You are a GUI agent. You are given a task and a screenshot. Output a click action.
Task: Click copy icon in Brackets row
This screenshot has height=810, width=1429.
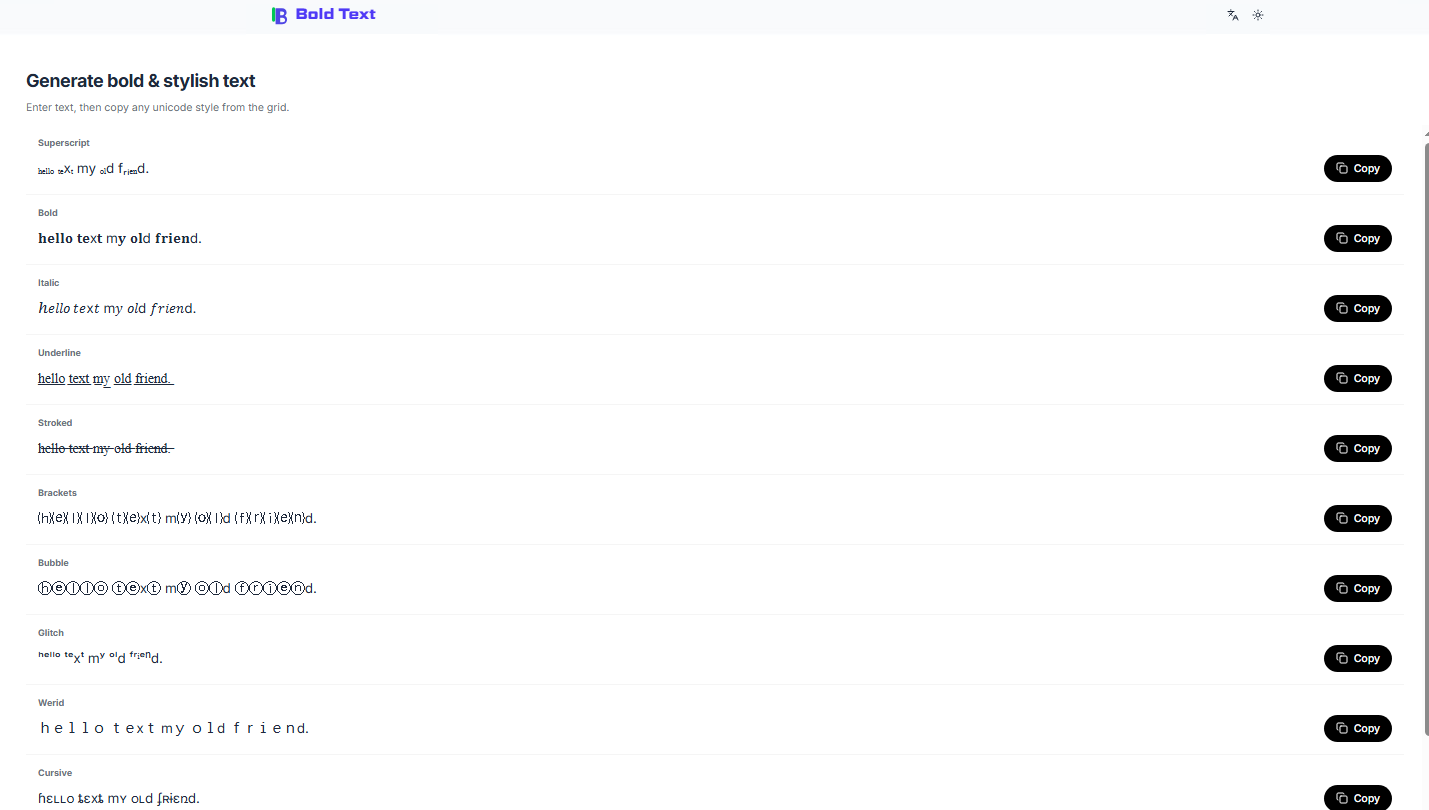[x=1342, y=519]
